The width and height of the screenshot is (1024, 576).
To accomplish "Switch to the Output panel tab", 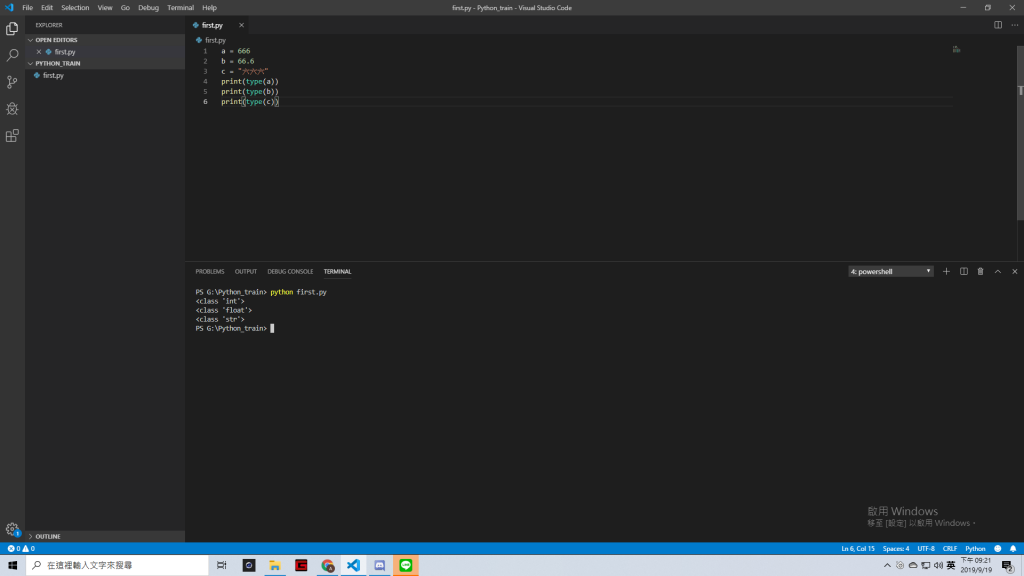I will pos(246,272).
